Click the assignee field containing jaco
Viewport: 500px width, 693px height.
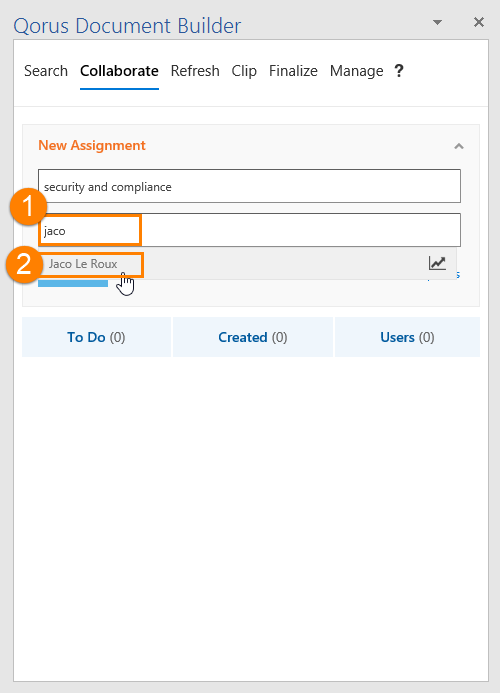(249, 230)
